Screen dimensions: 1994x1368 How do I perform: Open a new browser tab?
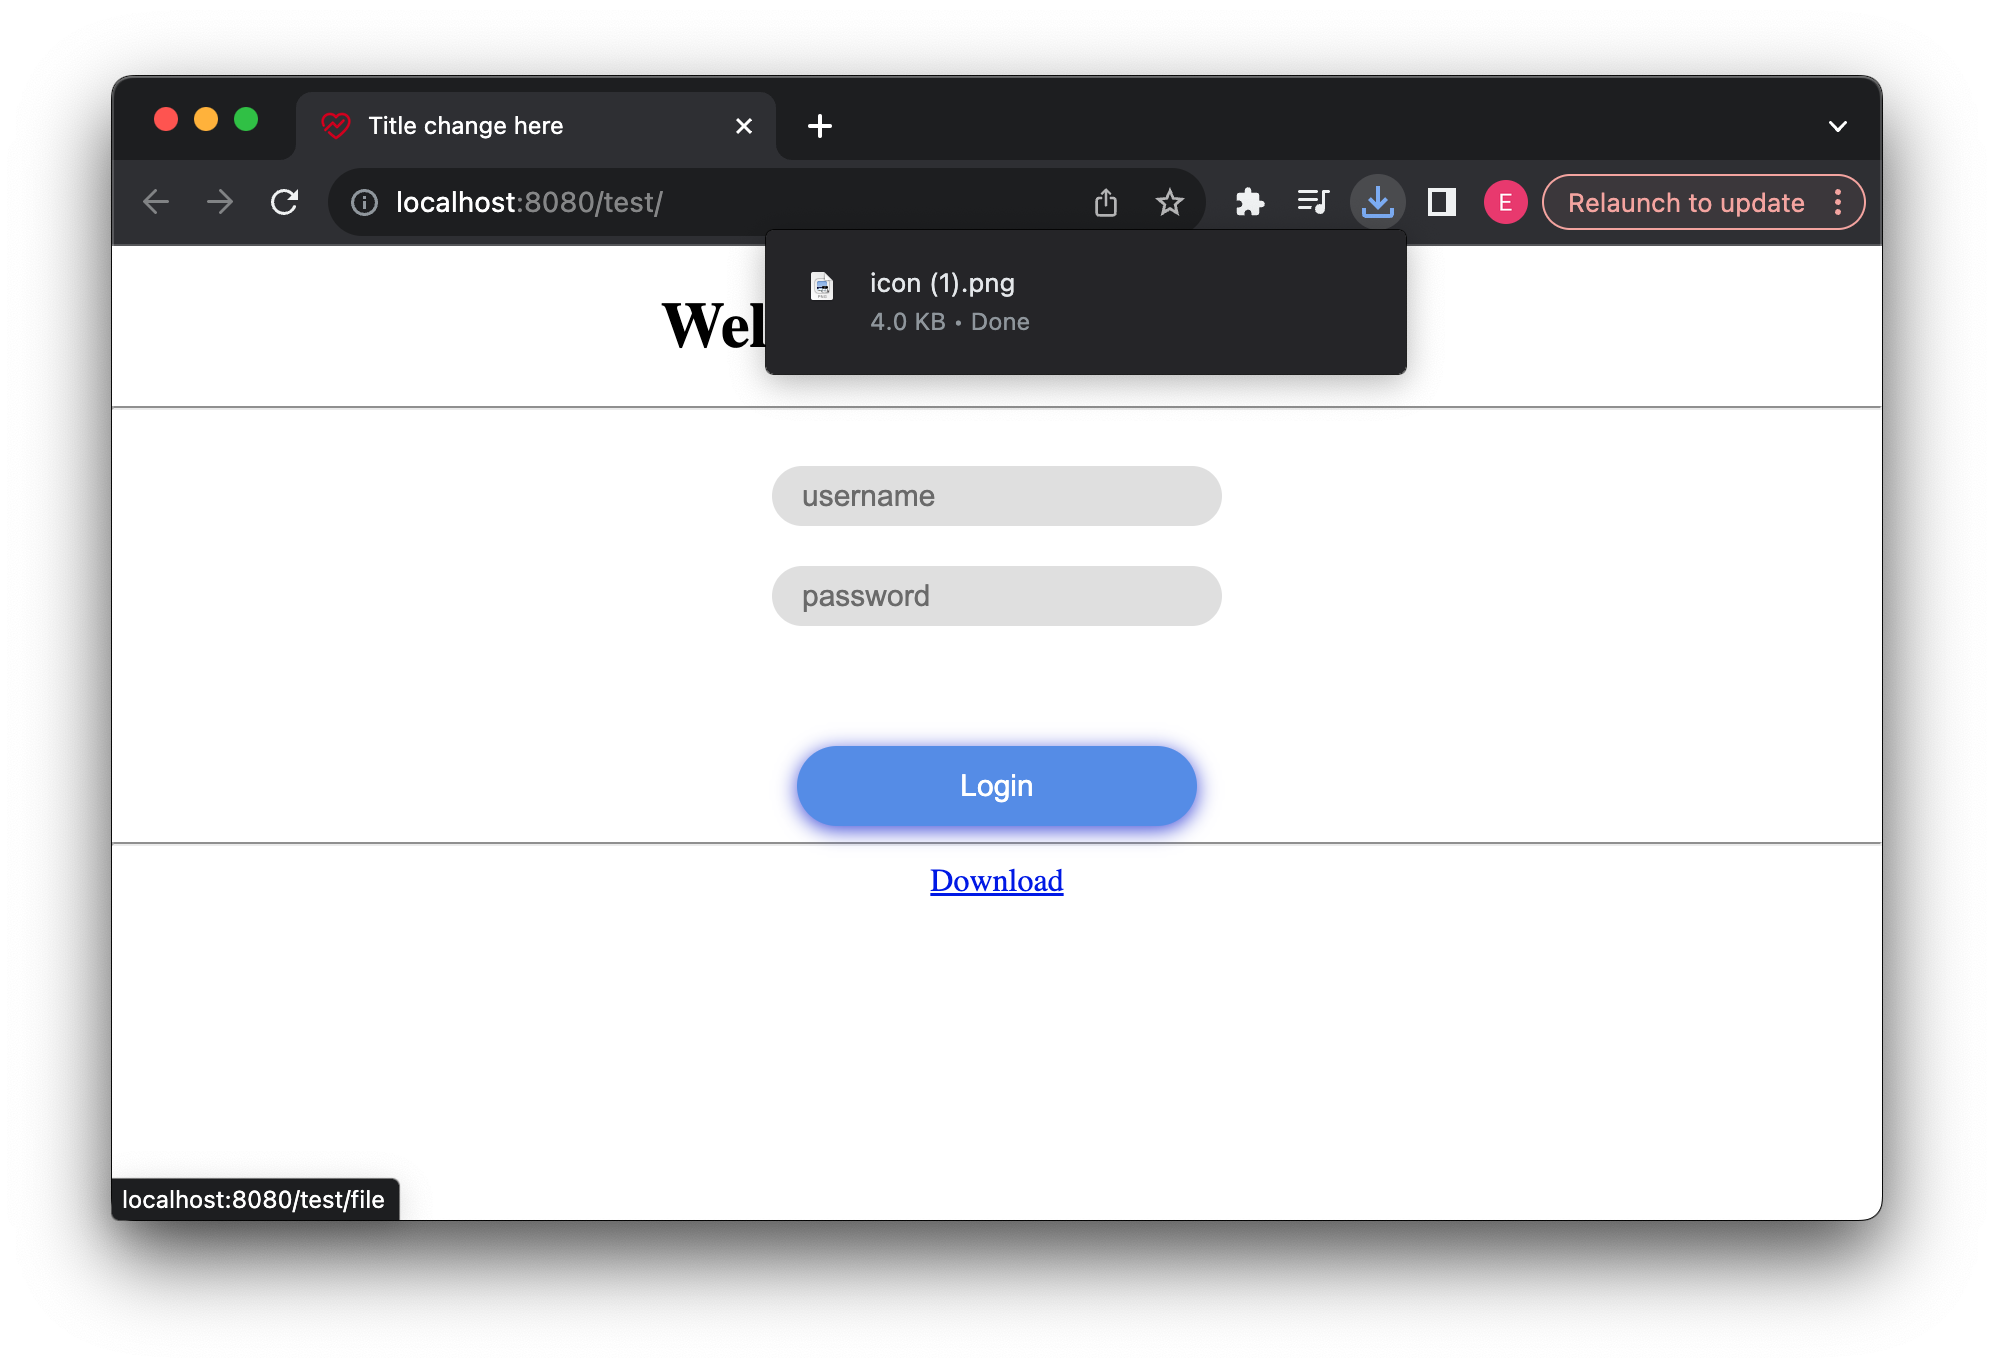[x=820, y=125]
